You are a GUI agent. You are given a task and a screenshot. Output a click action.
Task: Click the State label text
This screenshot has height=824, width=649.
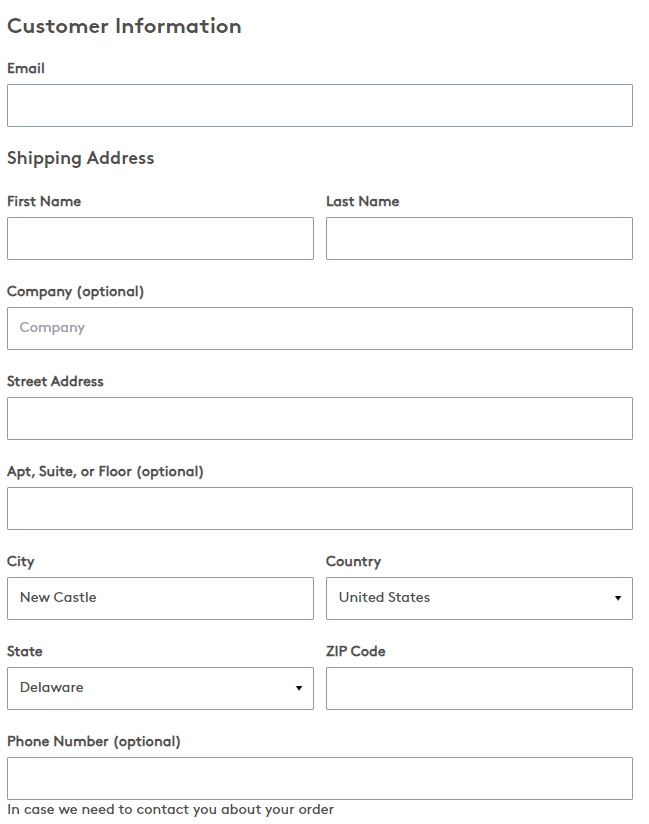(25, 651)
